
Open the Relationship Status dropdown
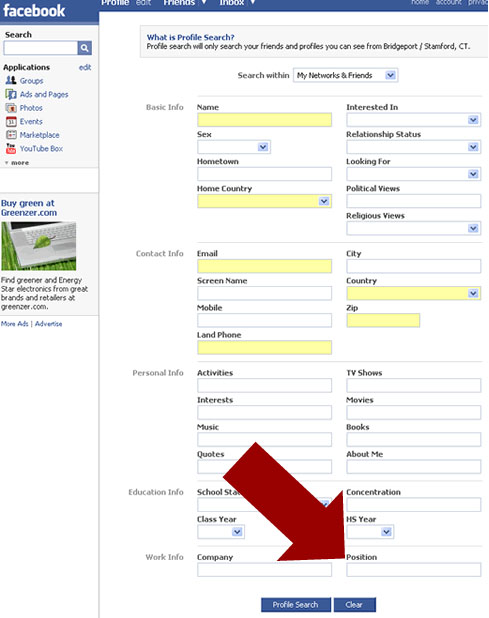pos(413,147)
